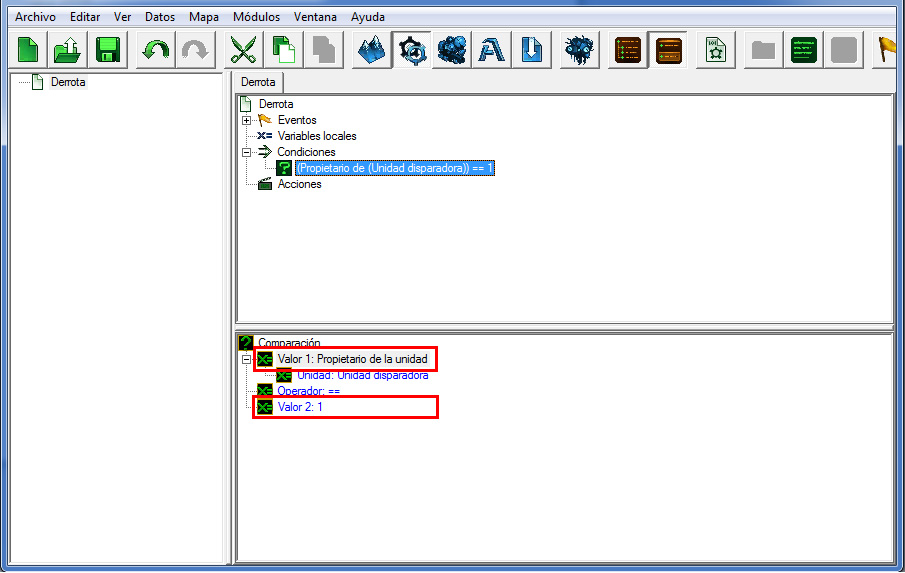Click the brown stacked-rows view icon
The width and height of the screenshot is (905, 573).
pos(668,50)
